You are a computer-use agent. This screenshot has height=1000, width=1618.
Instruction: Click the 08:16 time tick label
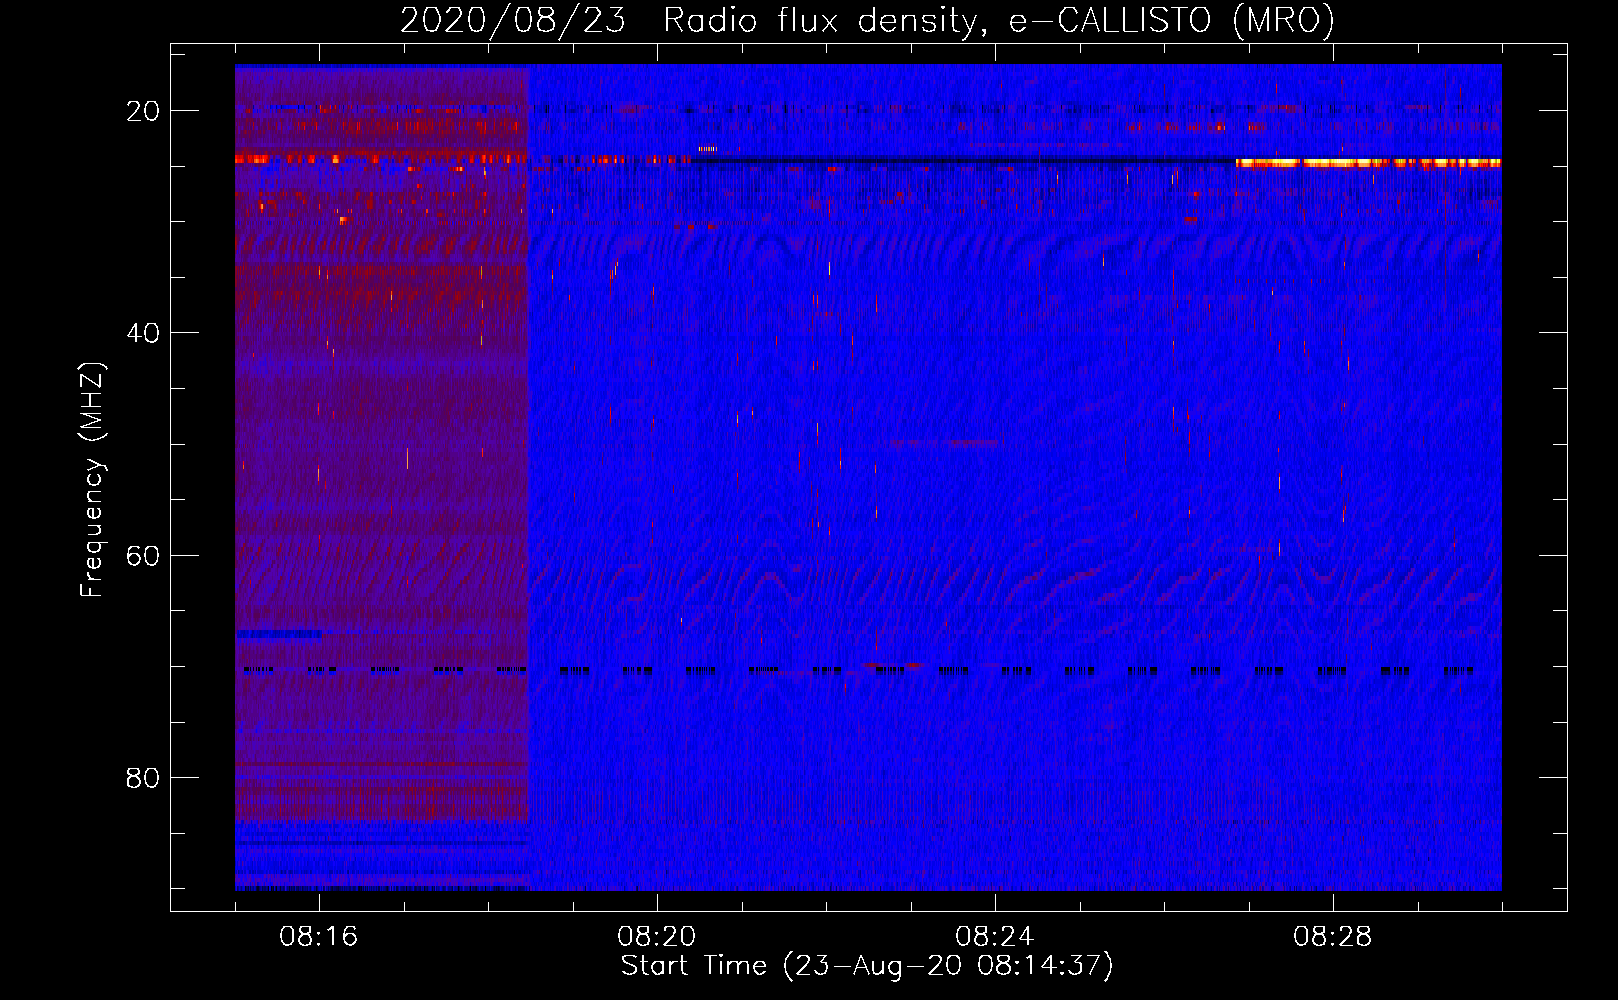[x=319, y=937]
